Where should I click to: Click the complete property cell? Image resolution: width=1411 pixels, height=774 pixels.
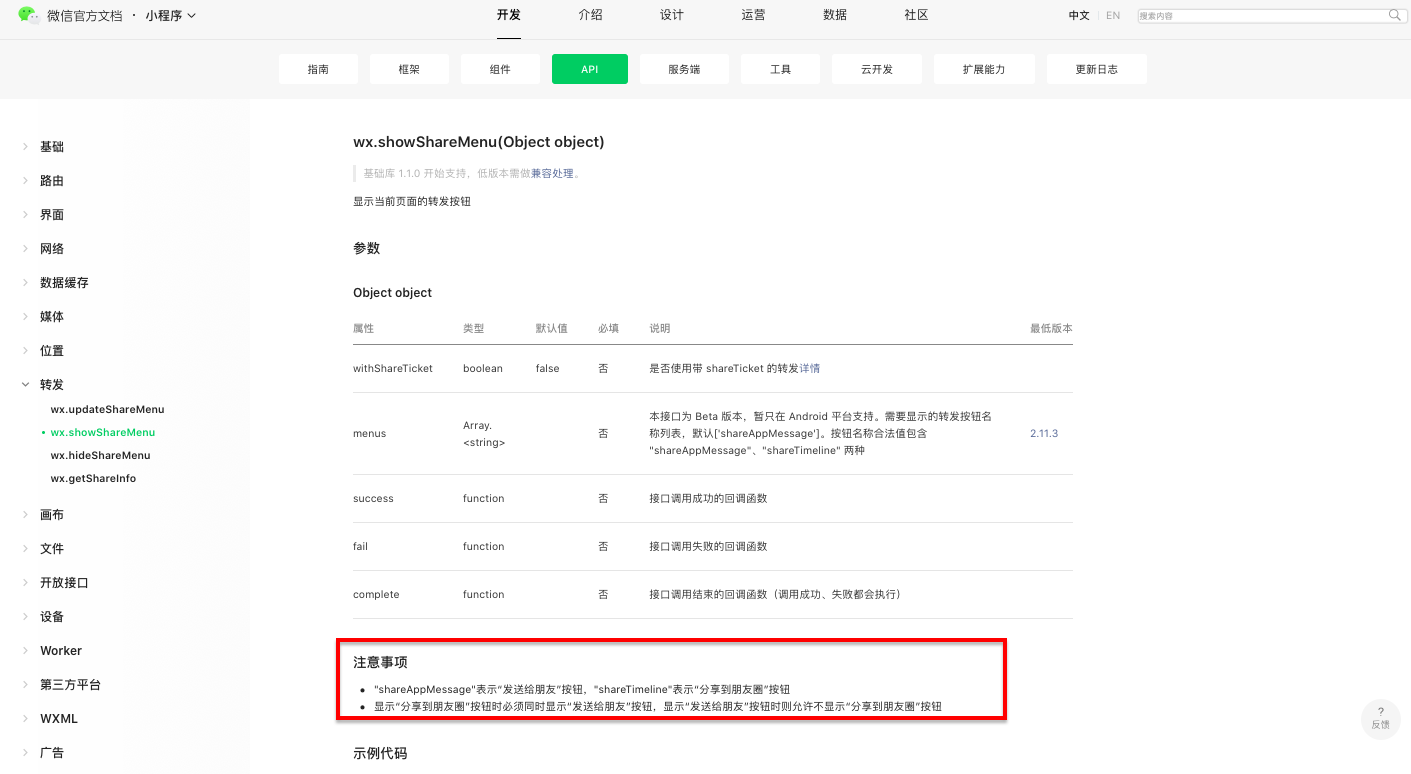(x=376, y=594)
